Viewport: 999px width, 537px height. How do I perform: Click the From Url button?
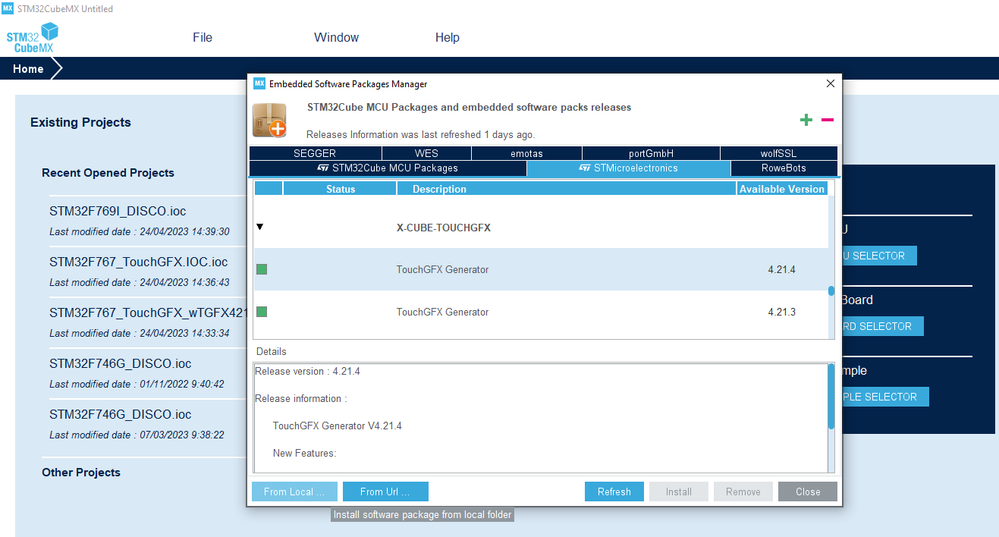(x=385, y=492)
